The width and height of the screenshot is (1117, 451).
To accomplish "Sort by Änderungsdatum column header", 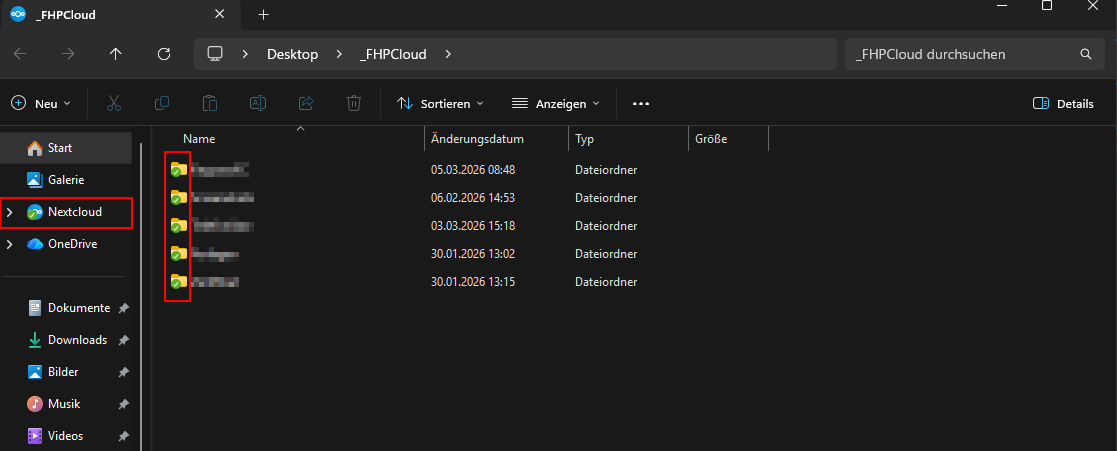I will (477, 139).
